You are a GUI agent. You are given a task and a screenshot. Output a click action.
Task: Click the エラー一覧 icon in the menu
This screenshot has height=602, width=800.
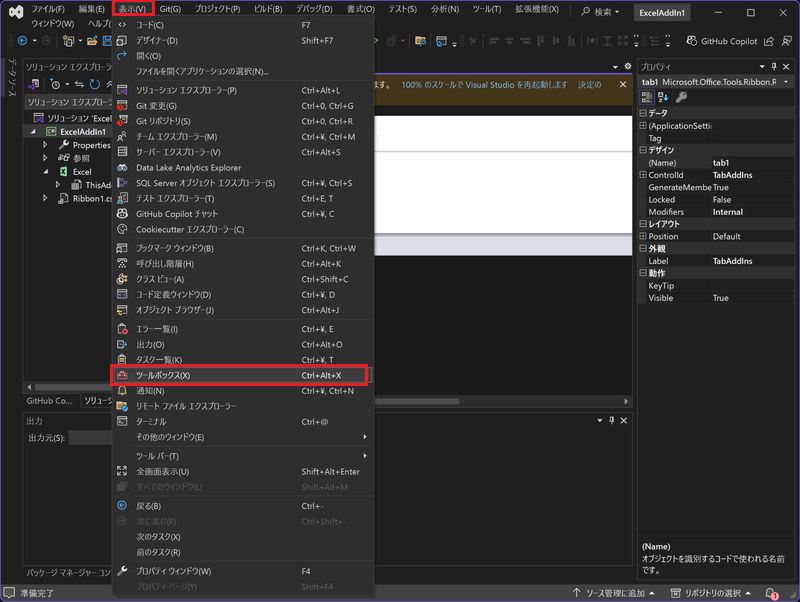point(122,329)
